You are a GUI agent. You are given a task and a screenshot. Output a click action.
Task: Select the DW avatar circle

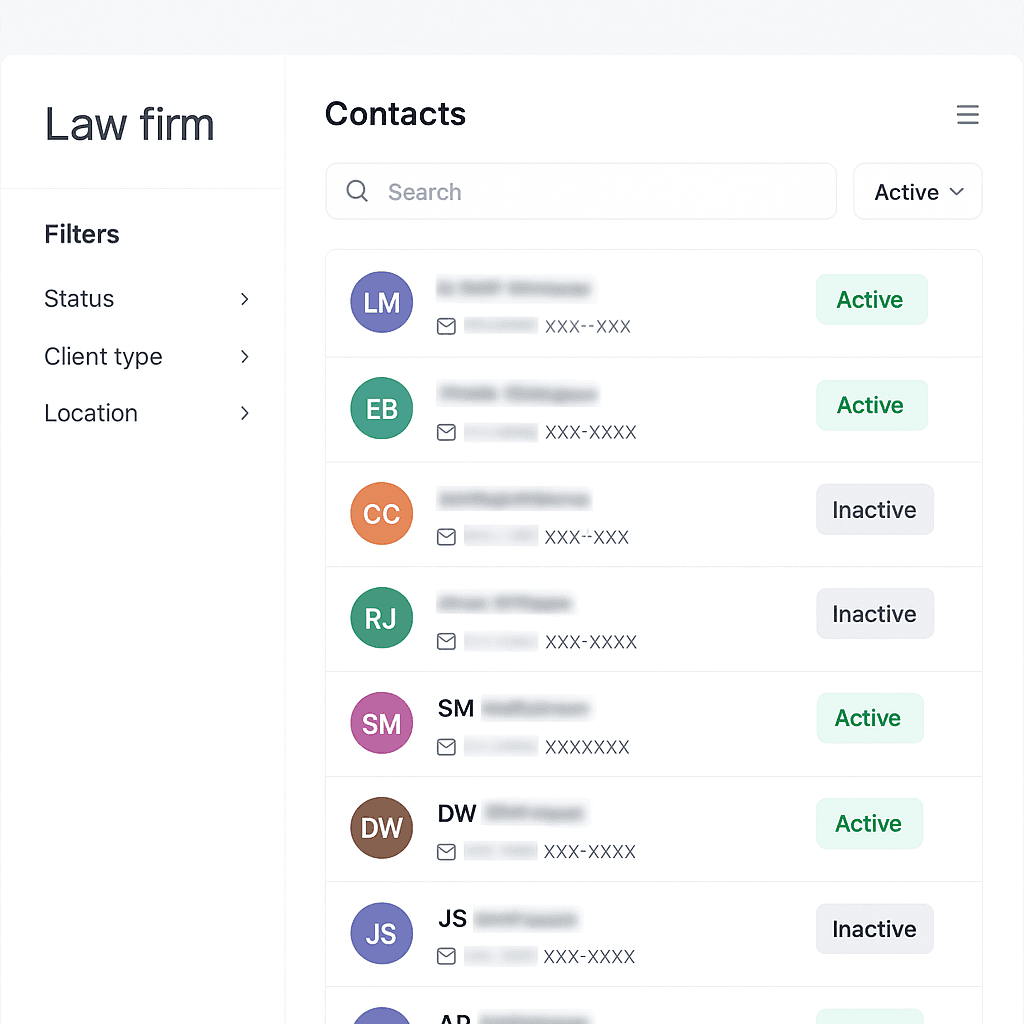(x=381, y=828)
